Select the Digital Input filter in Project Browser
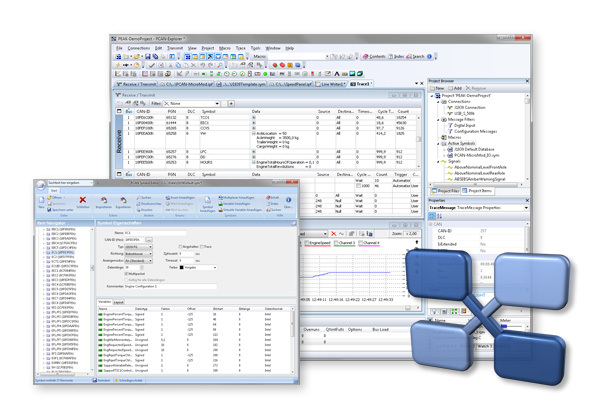The image size is (600, 418). [x=462, y=125]
